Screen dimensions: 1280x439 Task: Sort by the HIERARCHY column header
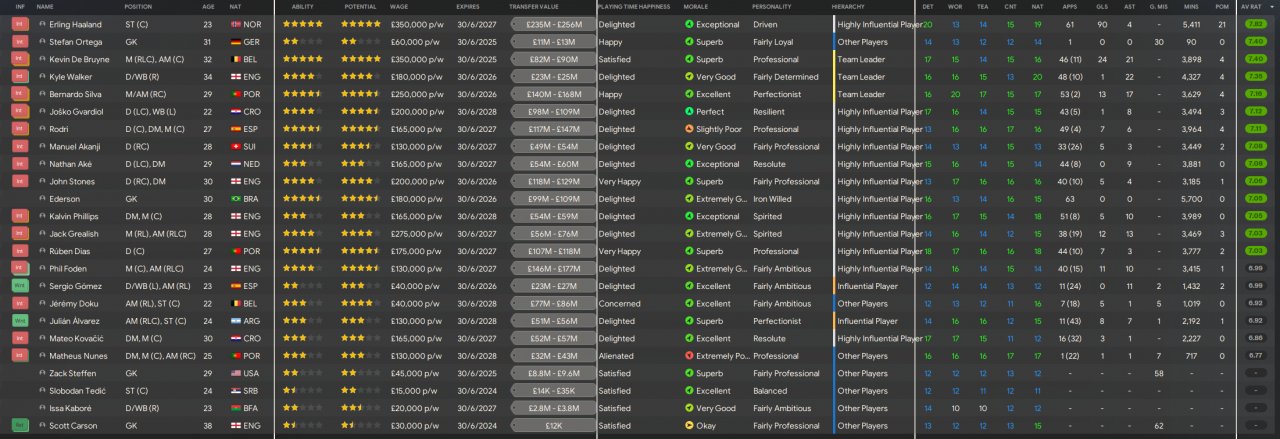pyautogui.click(x=848, y=7)
